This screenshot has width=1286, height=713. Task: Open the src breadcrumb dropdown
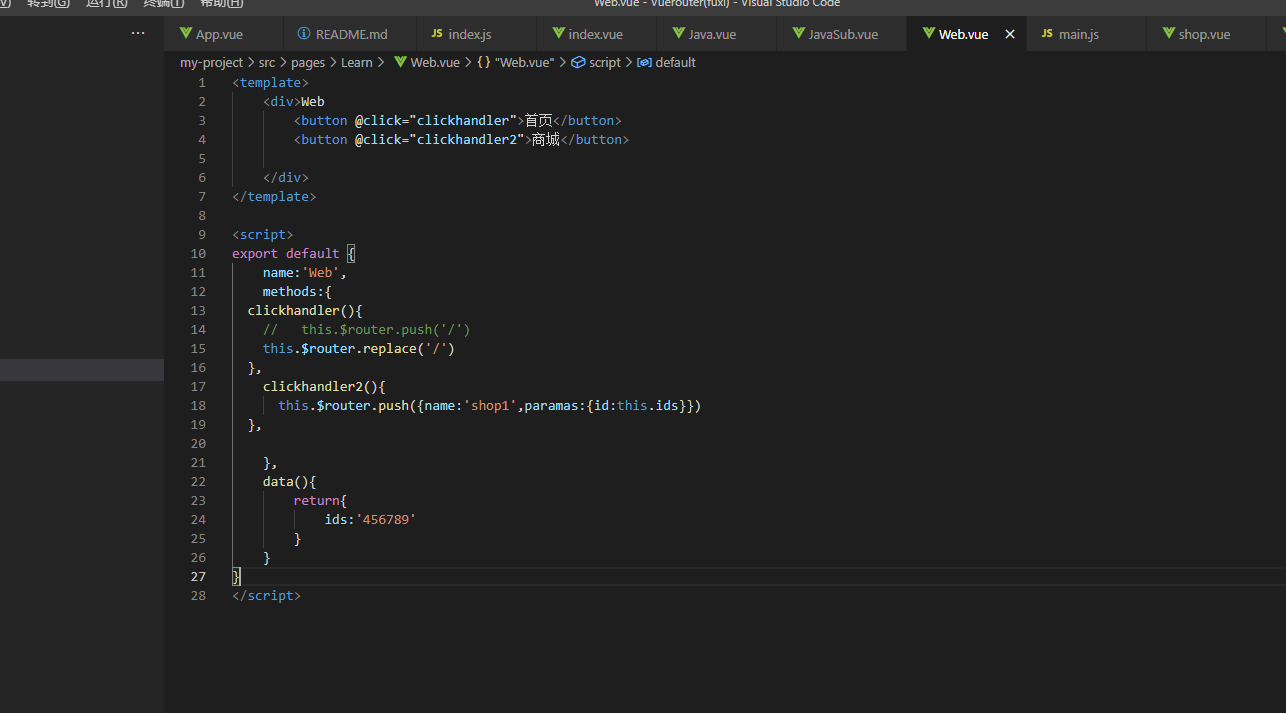point(267,62)
